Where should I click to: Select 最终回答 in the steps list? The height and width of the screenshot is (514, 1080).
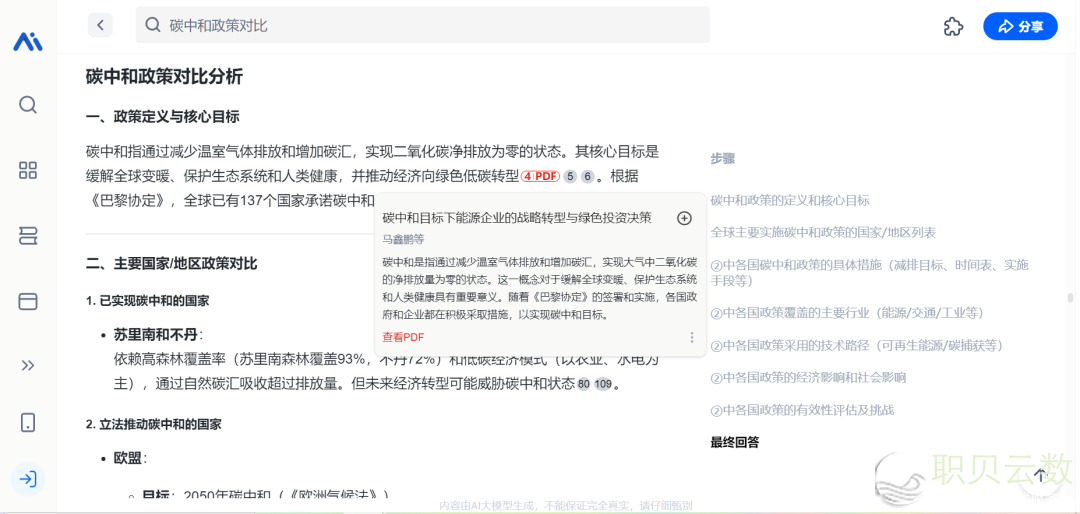click(735, 442)
